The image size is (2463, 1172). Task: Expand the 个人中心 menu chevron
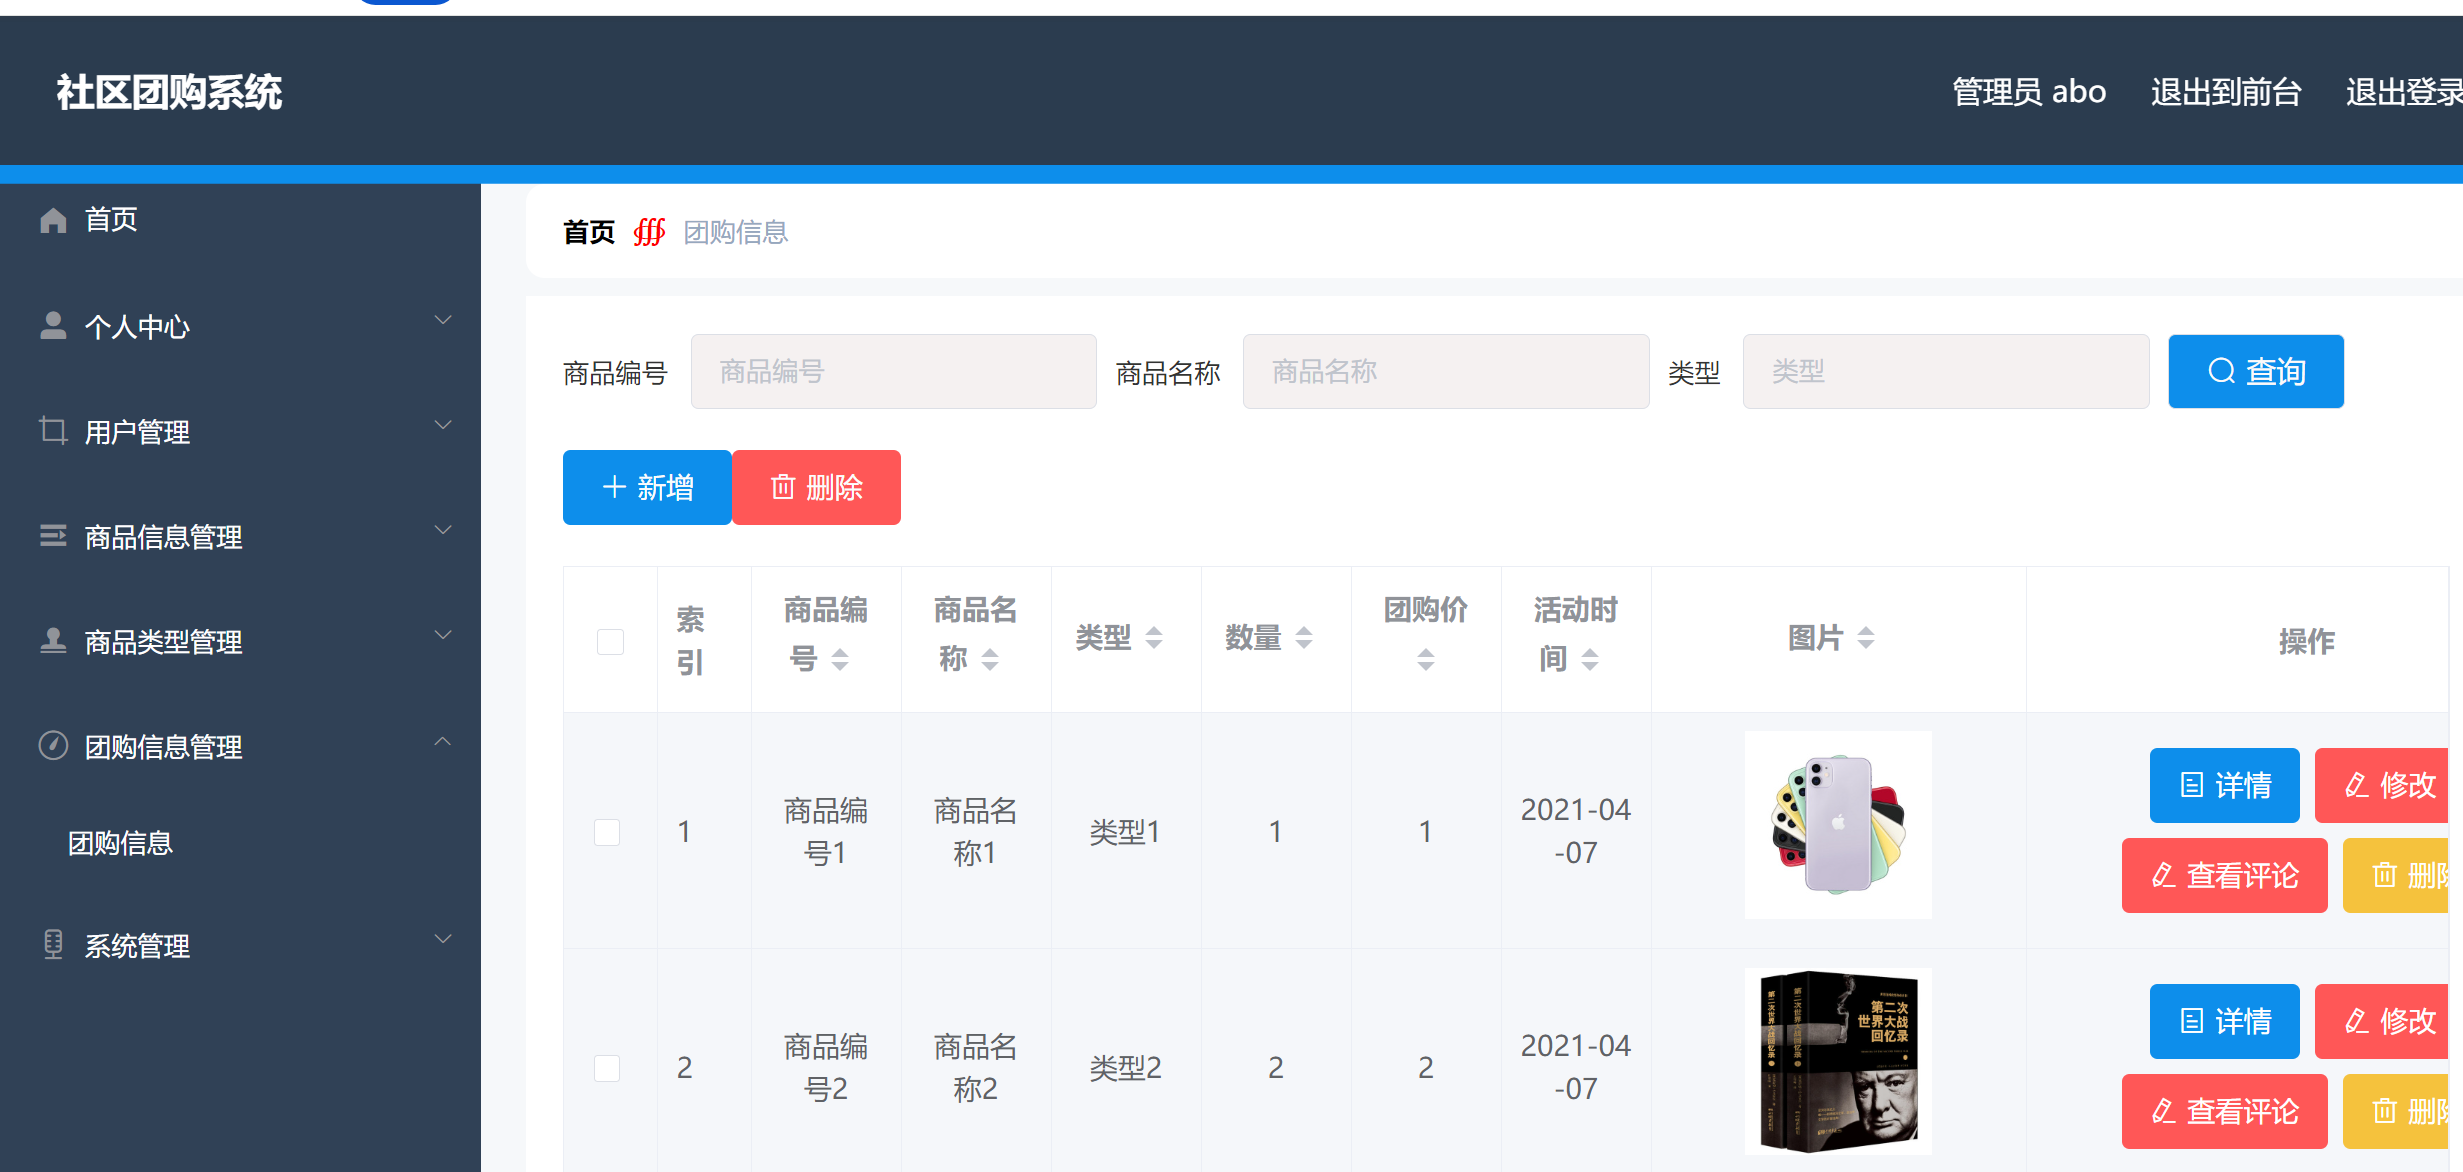[x=443, y=320]
